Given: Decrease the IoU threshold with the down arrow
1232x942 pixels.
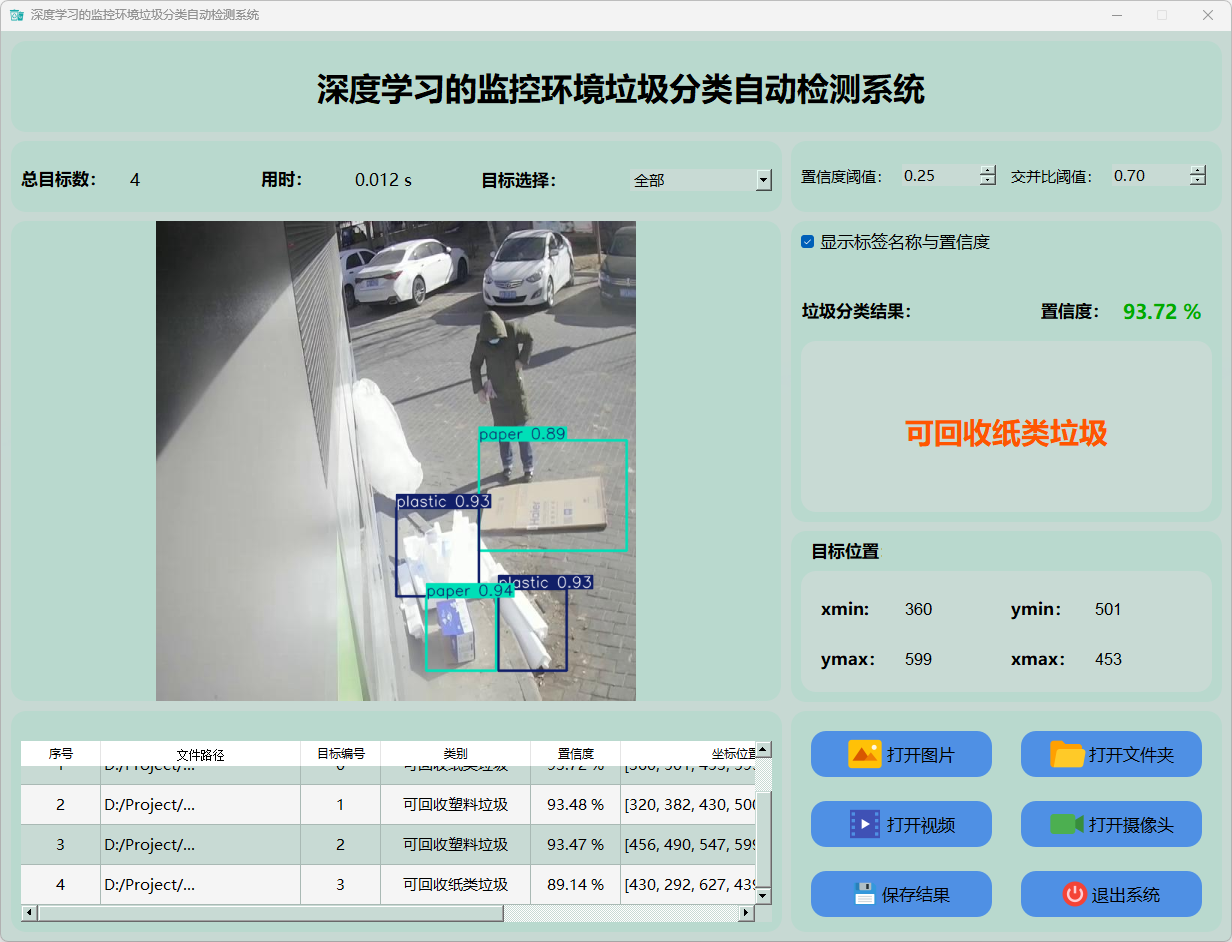Looking at the screenshot, I should [1198, 181].
